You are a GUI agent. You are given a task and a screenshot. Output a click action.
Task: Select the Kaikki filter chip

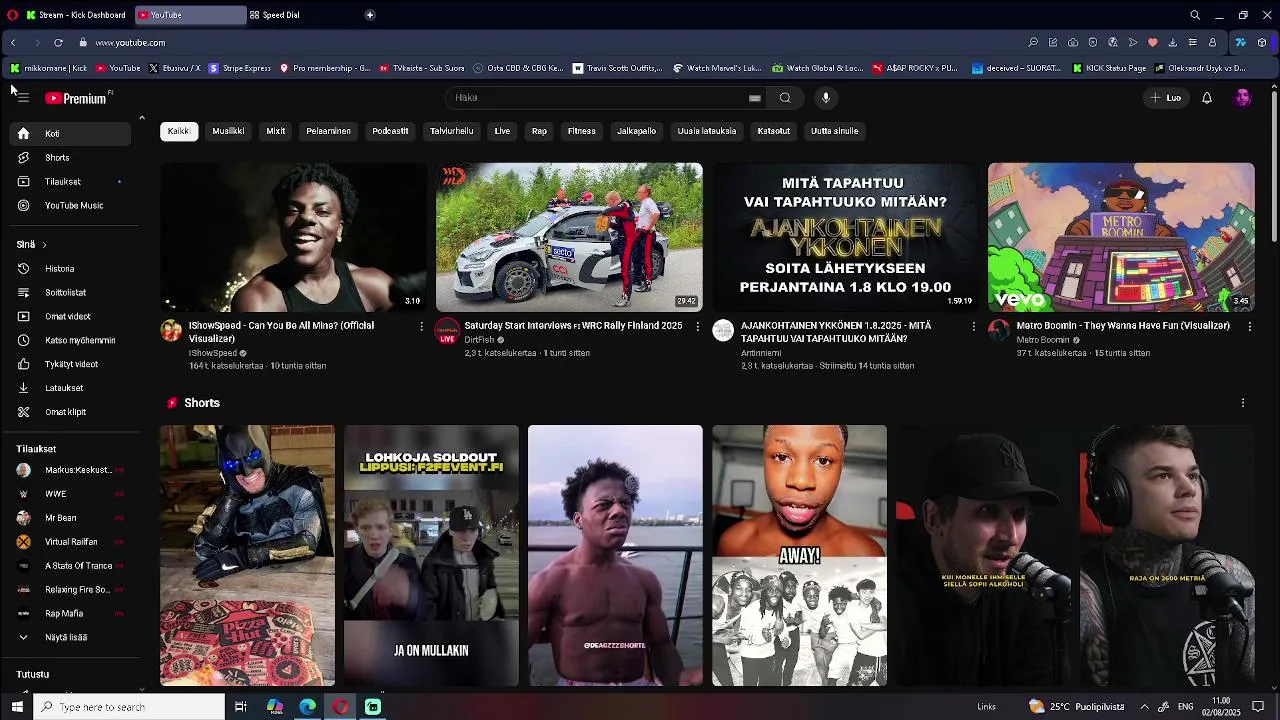click(179, 131)
